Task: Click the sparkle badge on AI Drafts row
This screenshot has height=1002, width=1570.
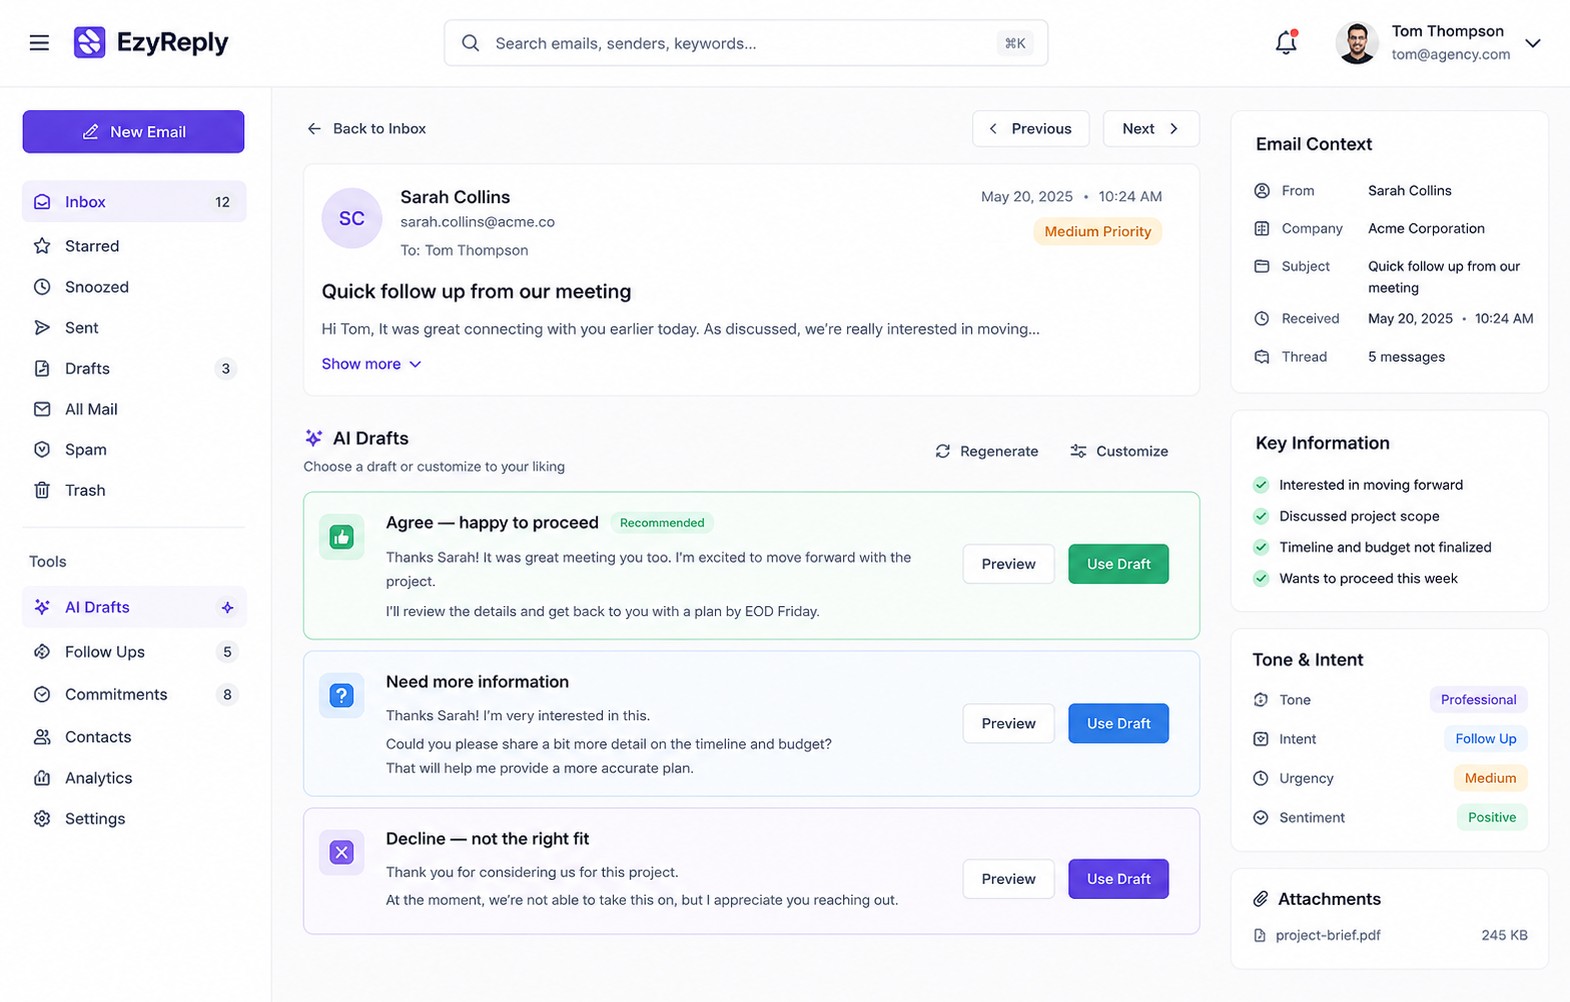Action: point(227,607)
